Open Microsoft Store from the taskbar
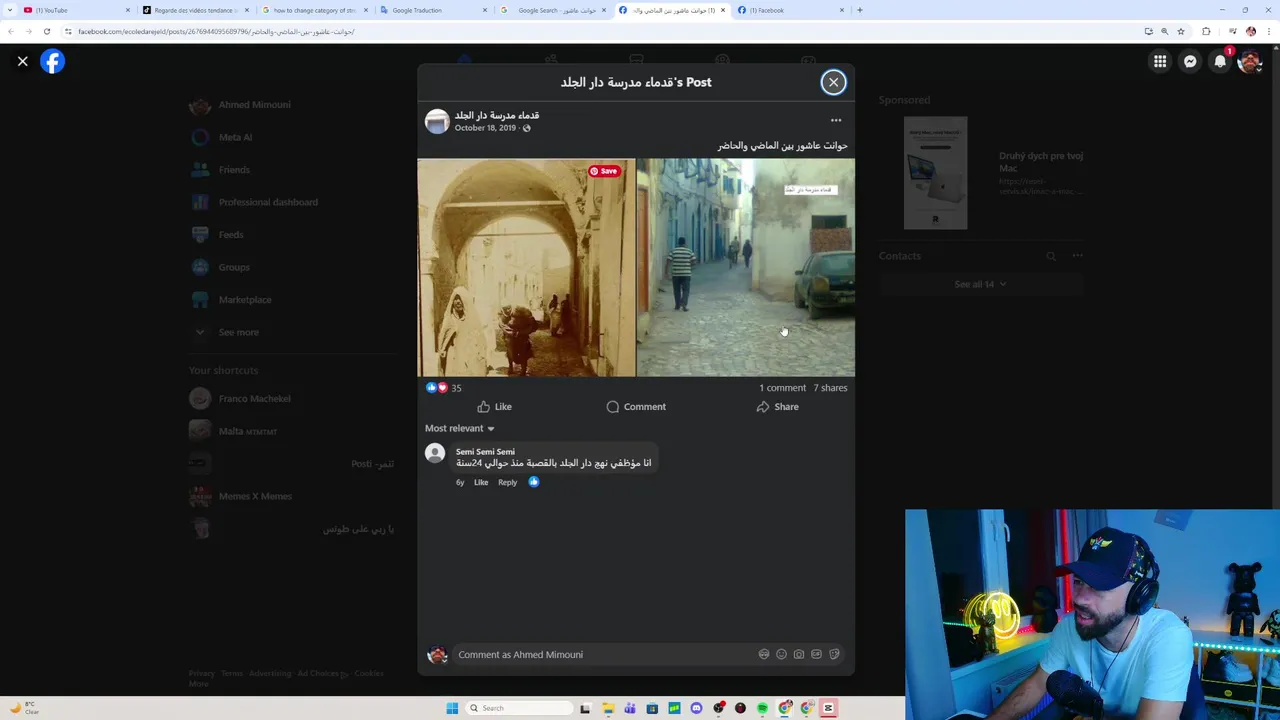1280x720 pixels. coord(652,708)
